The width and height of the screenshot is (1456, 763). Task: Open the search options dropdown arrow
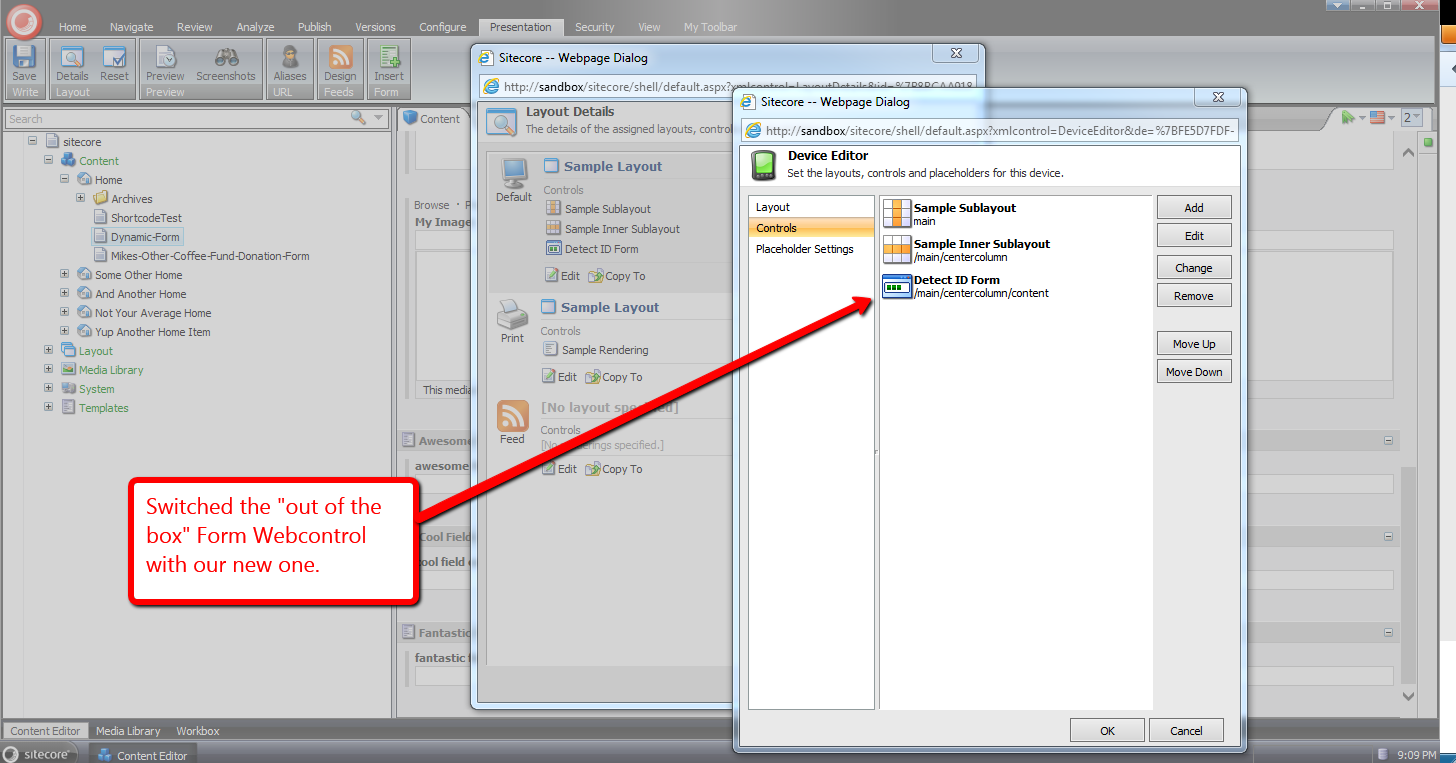pyautogui.click(x=378, y=119)
